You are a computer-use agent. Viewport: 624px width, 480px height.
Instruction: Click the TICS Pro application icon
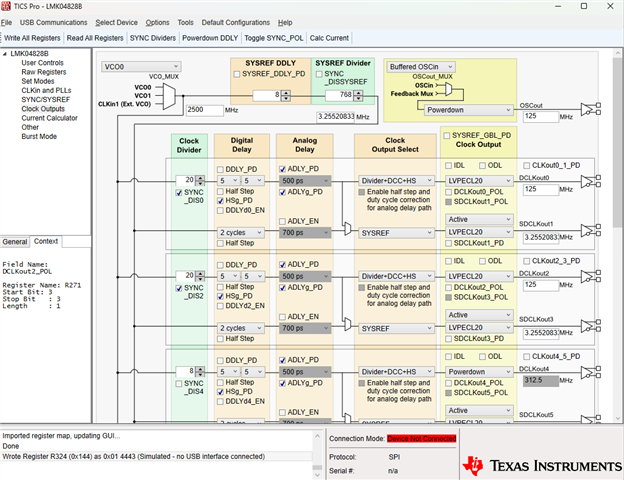pyautogui.click(x=6, y=6)
